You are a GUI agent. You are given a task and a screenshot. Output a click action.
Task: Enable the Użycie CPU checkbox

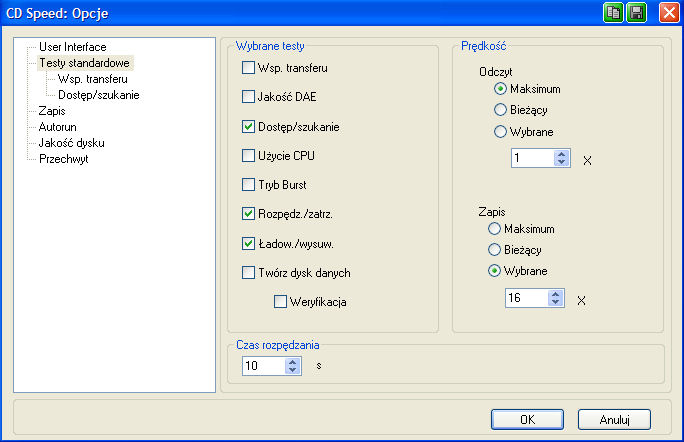(248, 155)
